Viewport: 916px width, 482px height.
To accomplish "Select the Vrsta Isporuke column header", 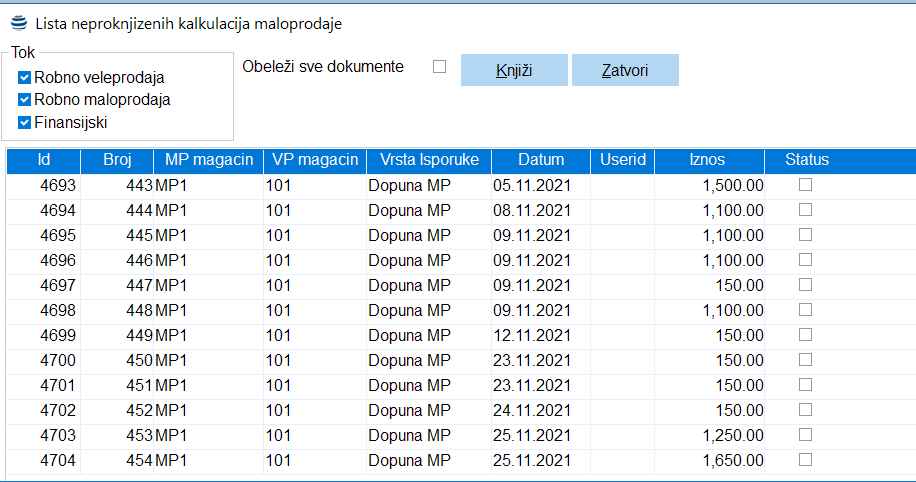I will click(x=423, y=160).
